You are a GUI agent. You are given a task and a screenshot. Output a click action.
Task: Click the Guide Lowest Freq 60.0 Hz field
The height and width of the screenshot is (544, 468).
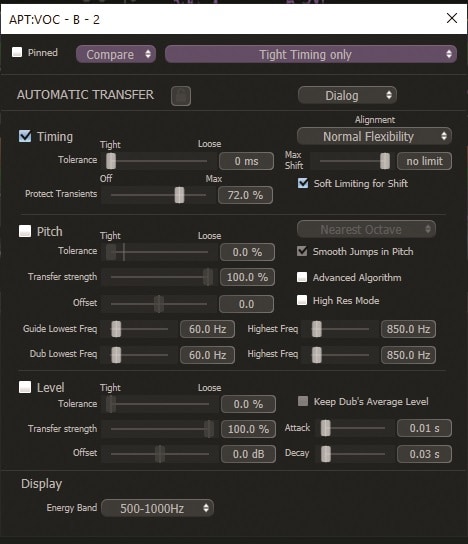tap(207, 329)
